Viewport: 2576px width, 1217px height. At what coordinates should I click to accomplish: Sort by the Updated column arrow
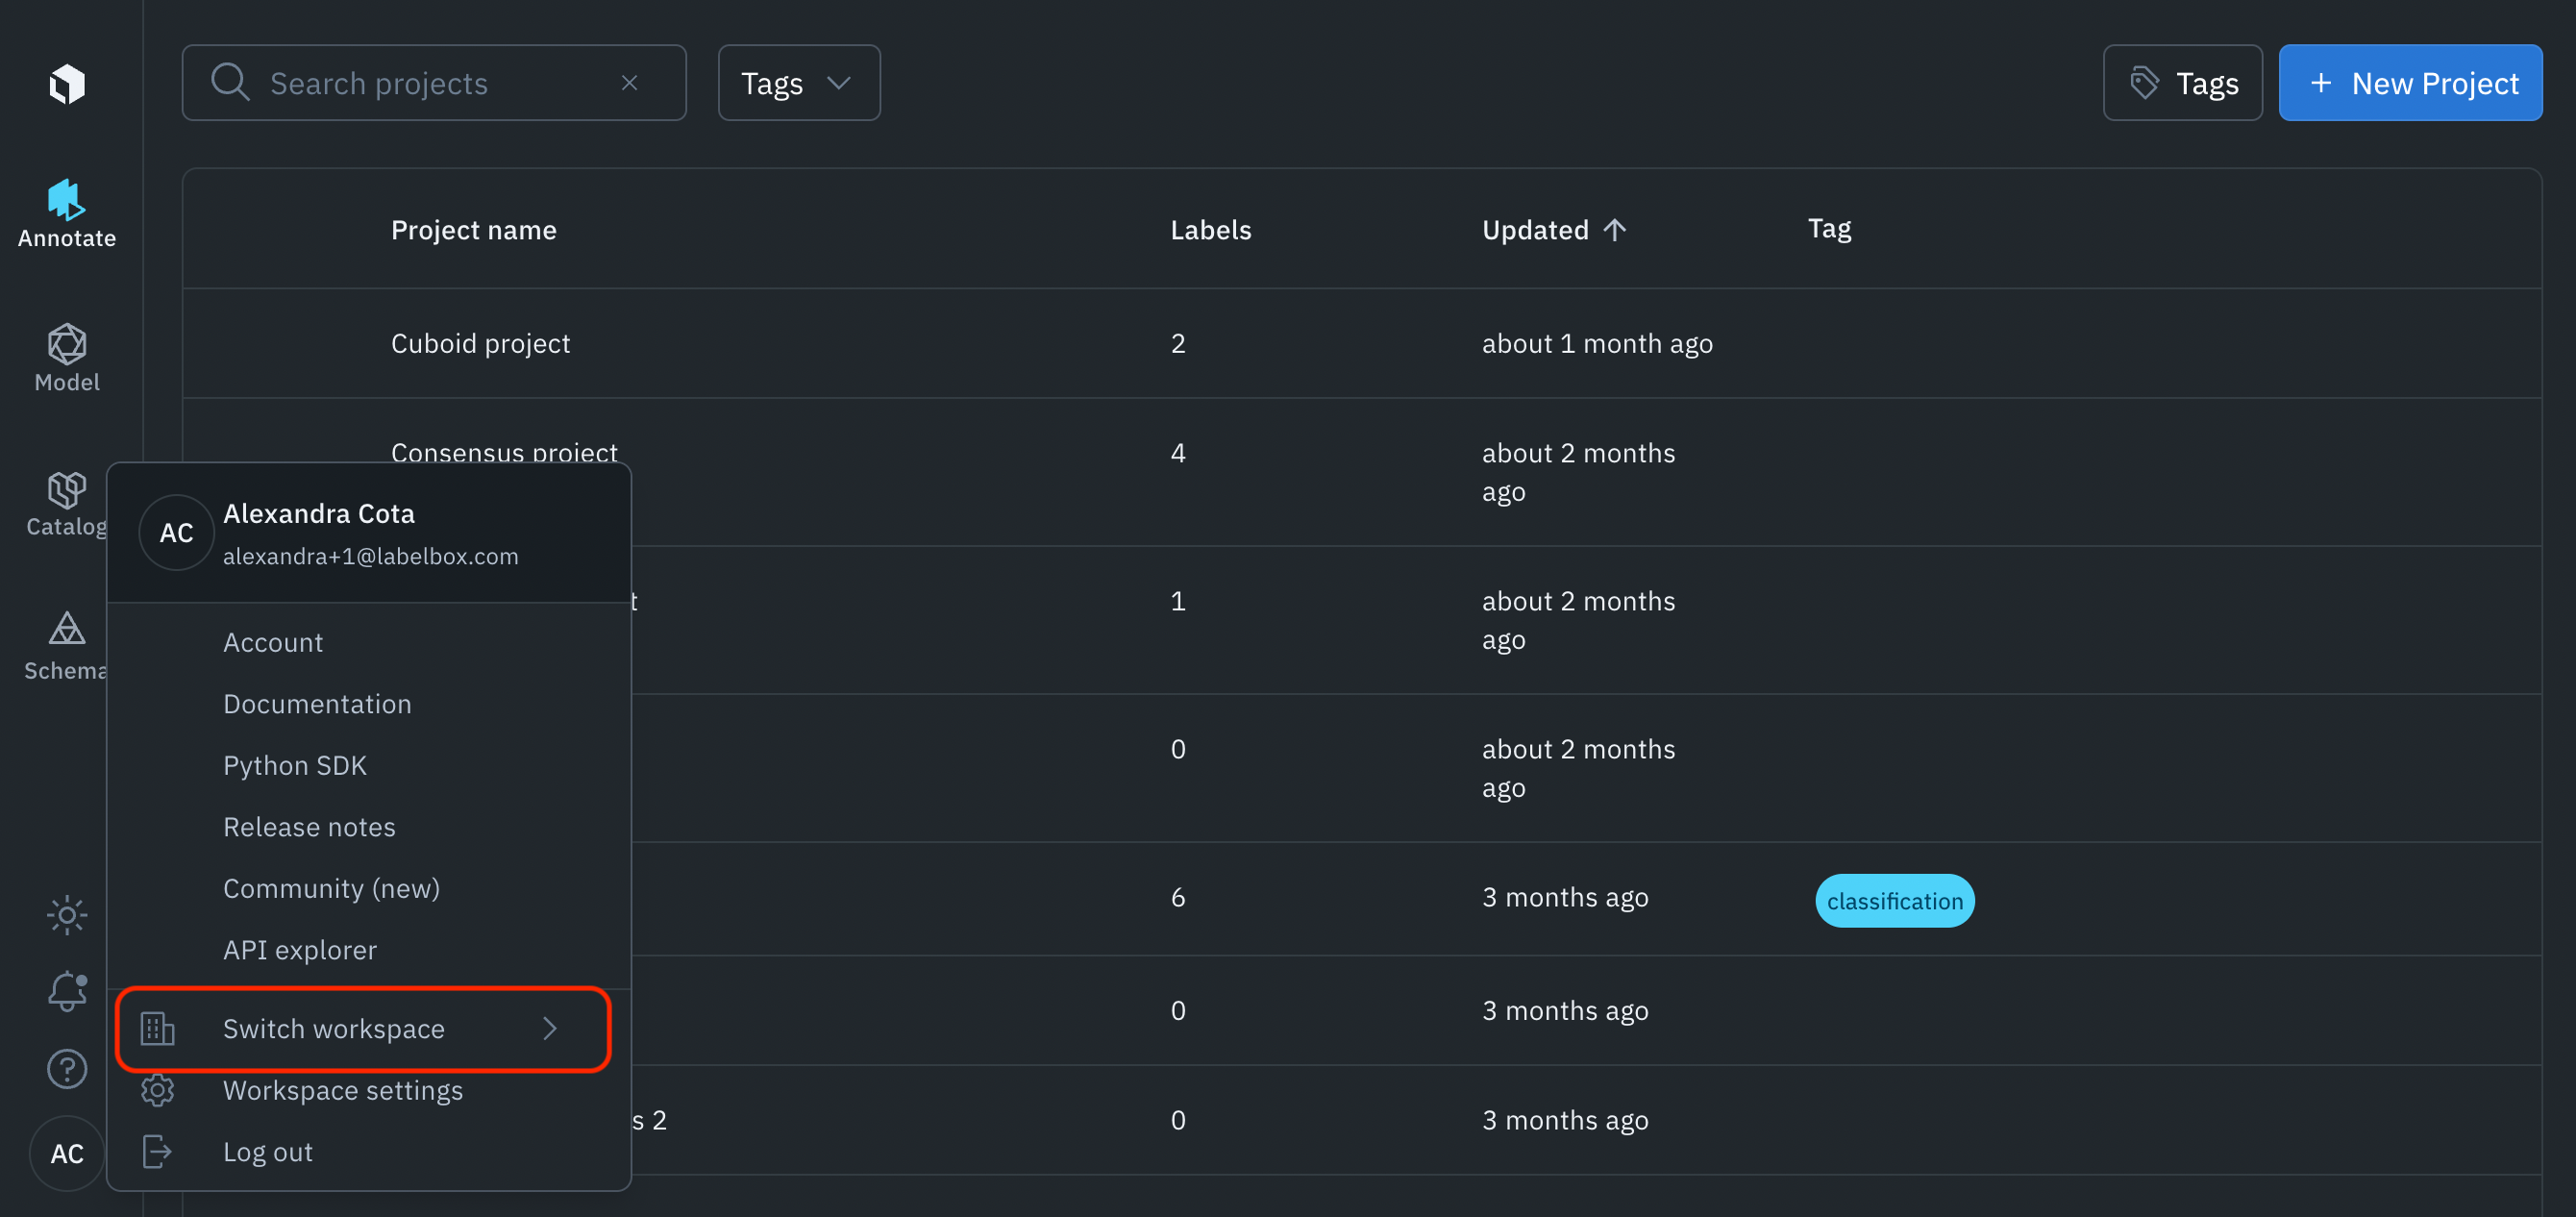pos(1614,230)
